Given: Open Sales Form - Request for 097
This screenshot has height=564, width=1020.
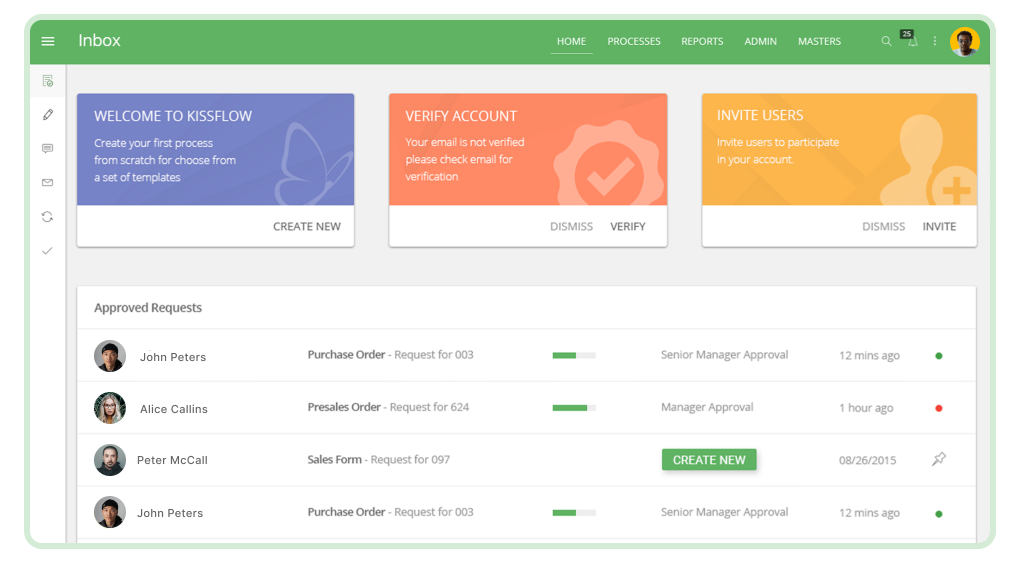Looking at the screenshot, I should (x=379, y=460).
